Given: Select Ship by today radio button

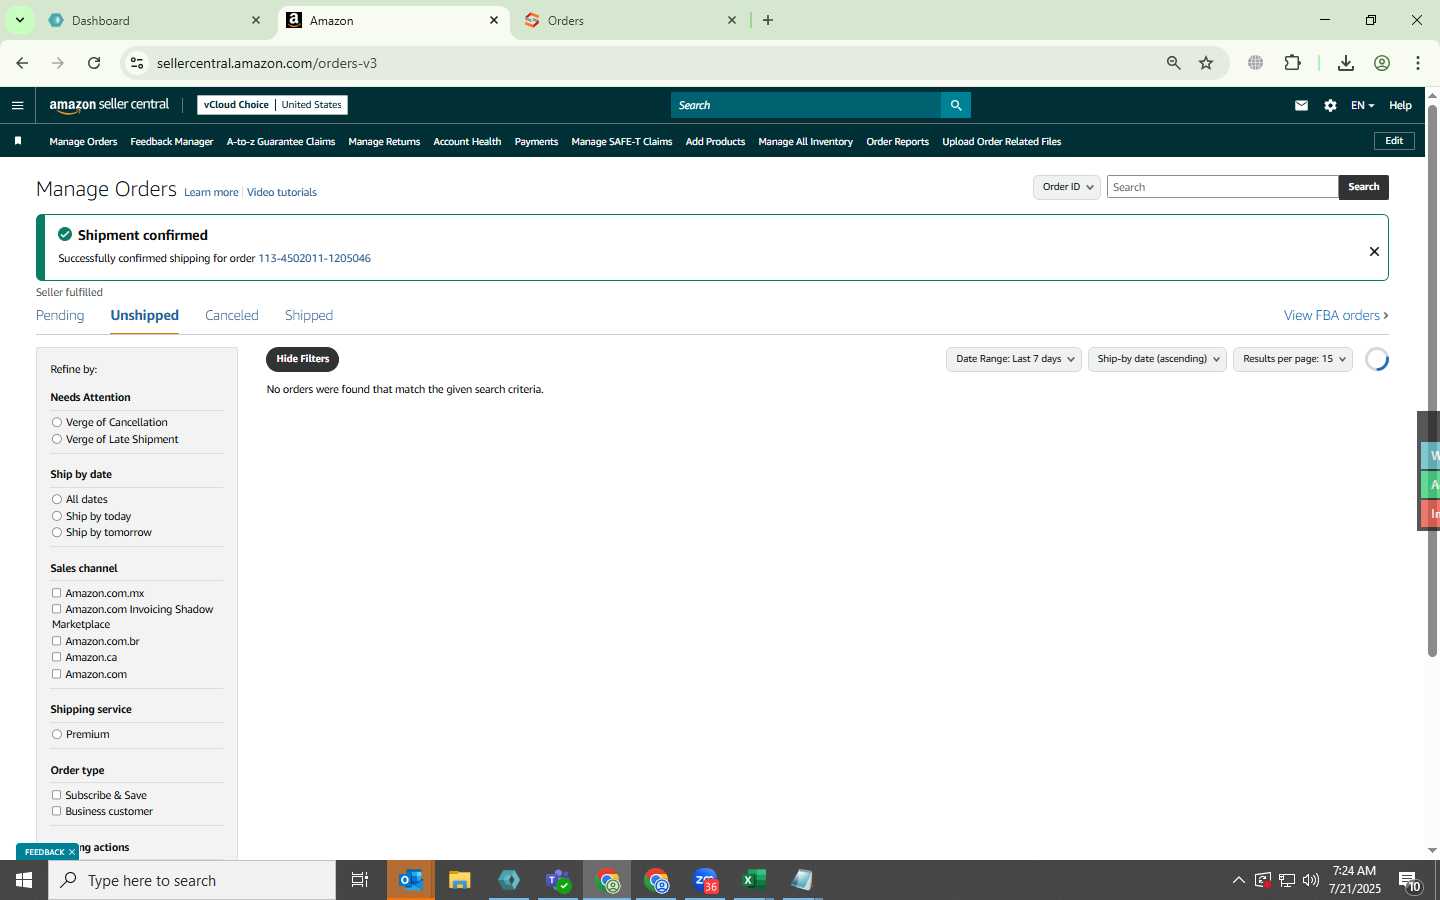Looking at the screenshot, I should [57, 516].
